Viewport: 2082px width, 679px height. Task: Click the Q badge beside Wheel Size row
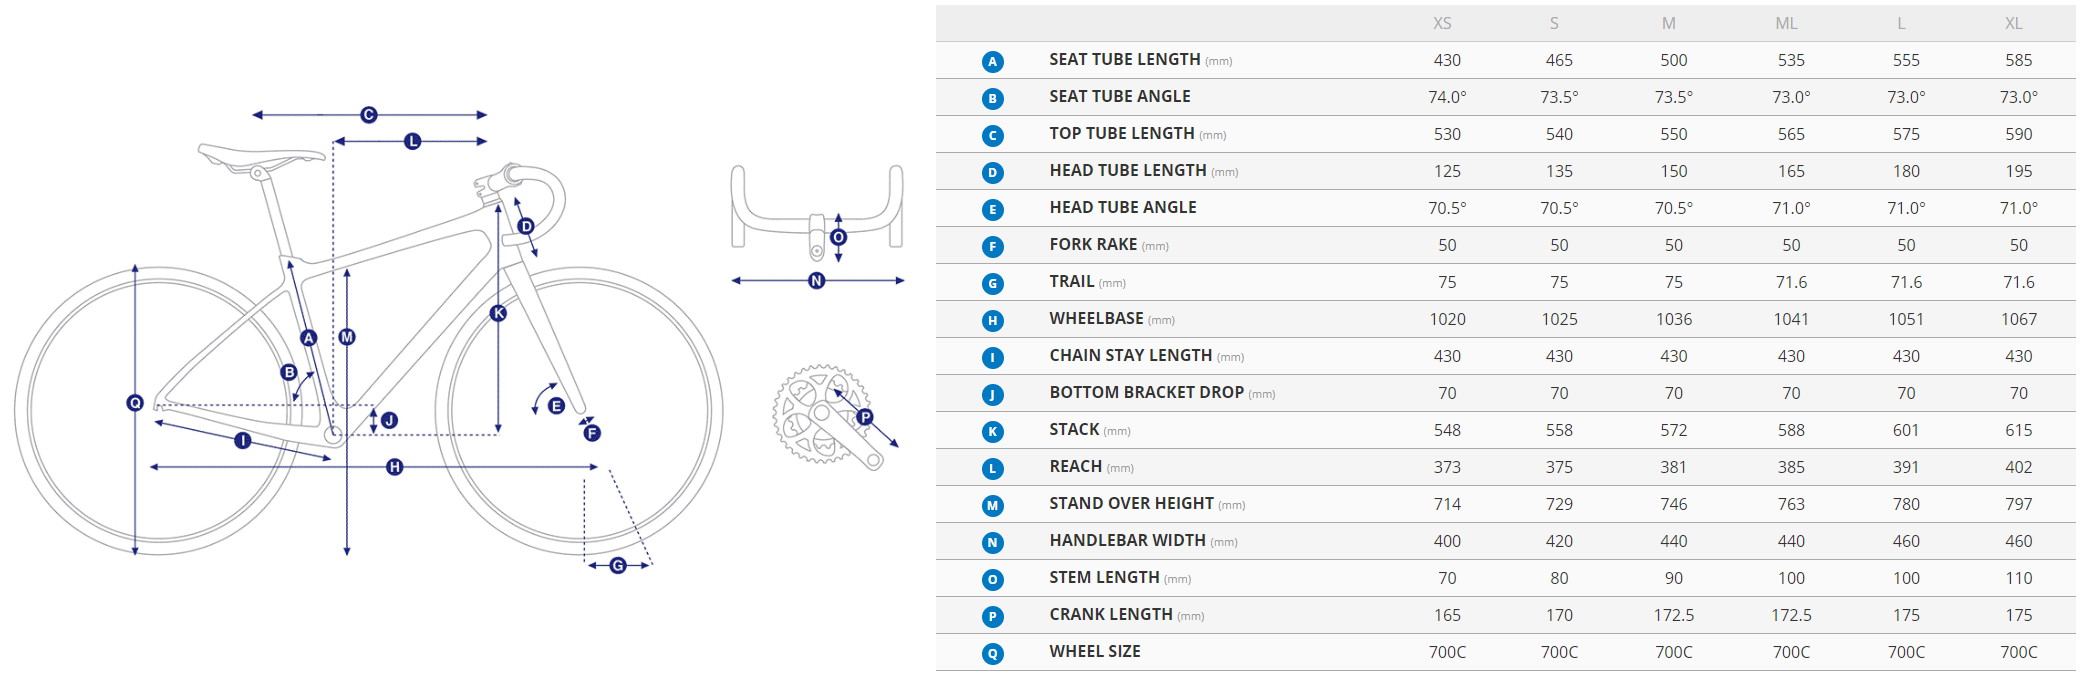tap(992, 654)
